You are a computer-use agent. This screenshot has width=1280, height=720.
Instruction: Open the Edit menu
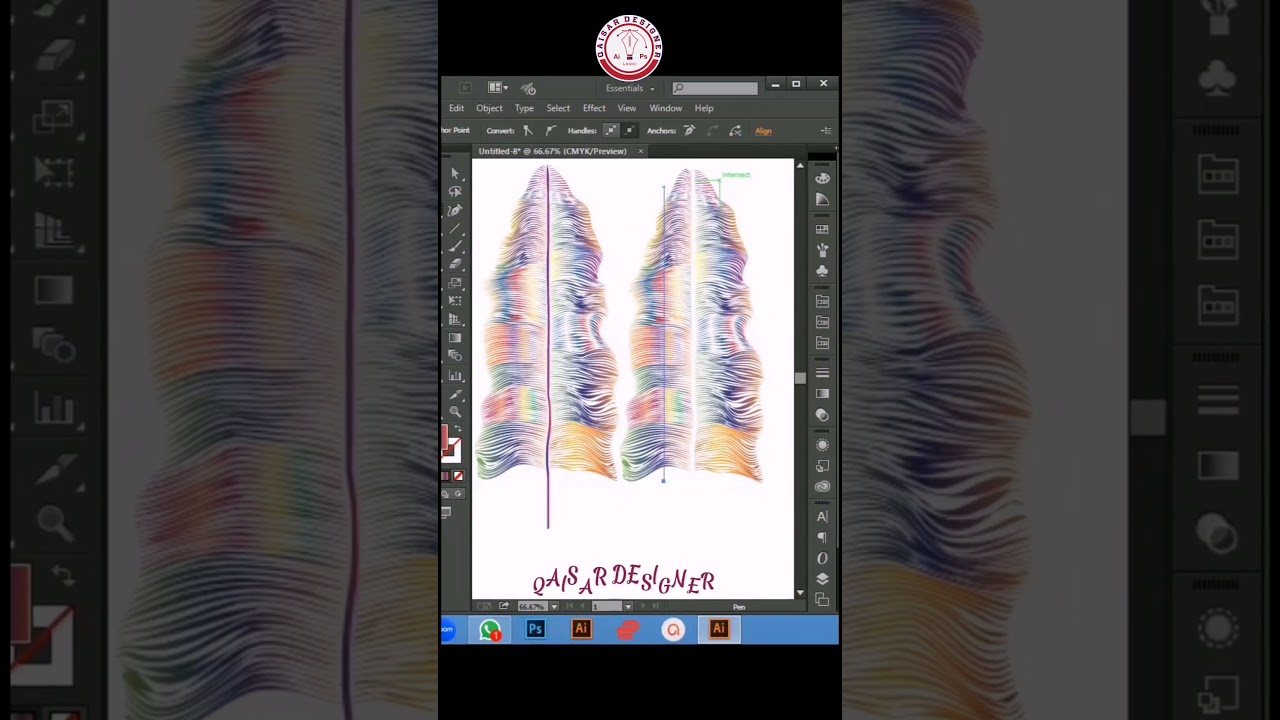point(456,108)
